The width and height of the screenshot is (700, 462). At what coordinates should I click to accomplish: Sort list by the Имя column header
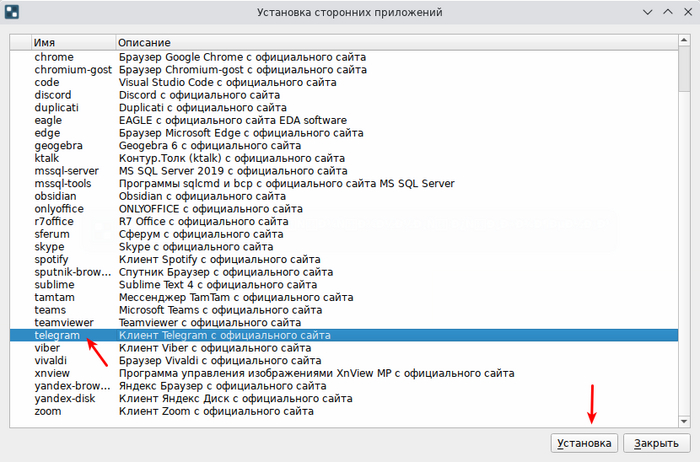74,42
